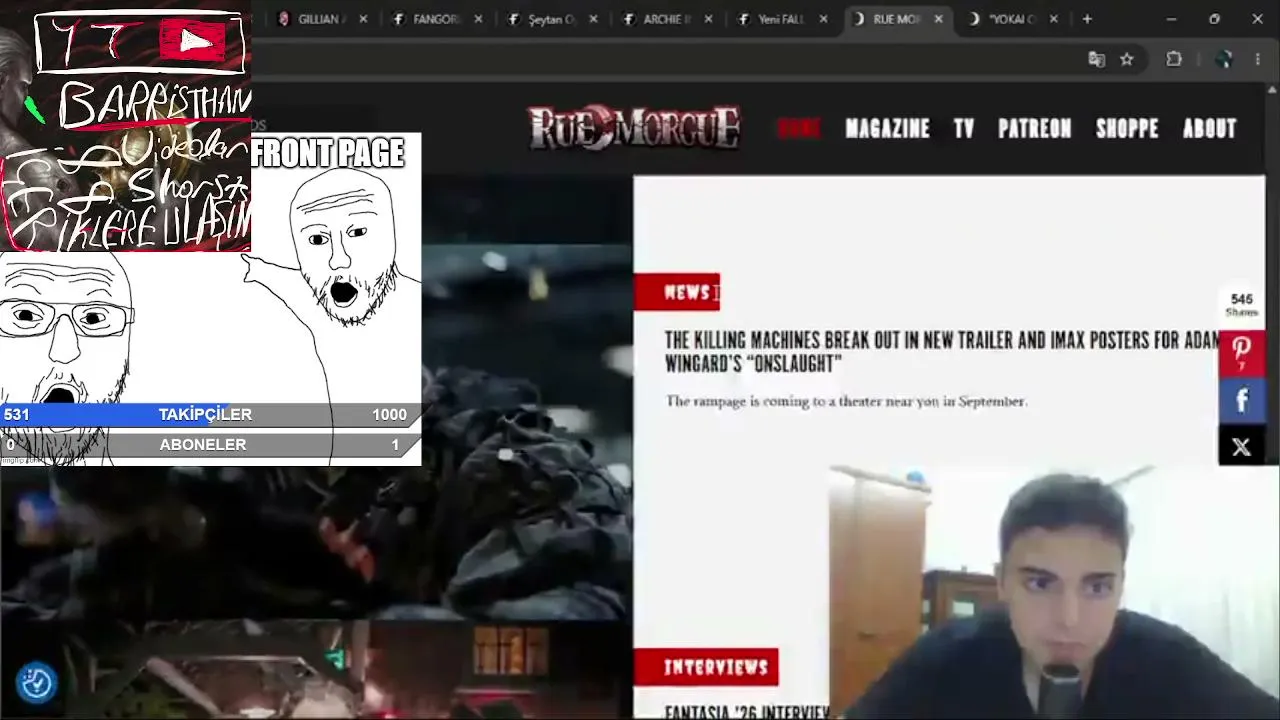Close the RUE MORGUE tab
This screenshot has height=720, width=1280.
tap(939, 19)
